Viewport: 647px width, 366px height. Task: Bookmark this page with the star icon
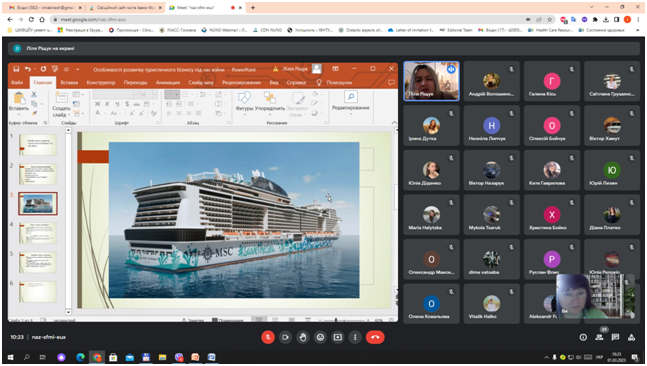coord(550,19)
